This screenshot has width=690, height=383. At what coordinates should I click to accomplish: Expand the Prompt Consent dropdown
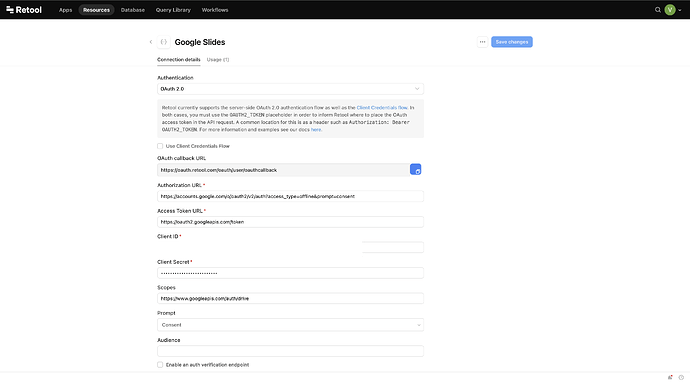(x=290, y=325)
